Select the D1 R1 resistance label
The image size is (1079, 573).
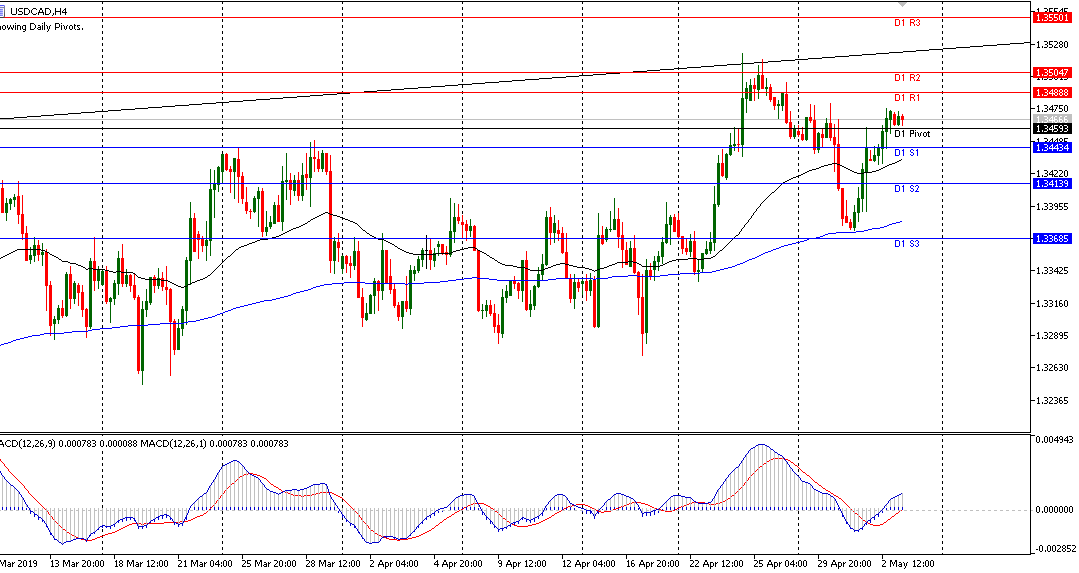tap(907, 97)
